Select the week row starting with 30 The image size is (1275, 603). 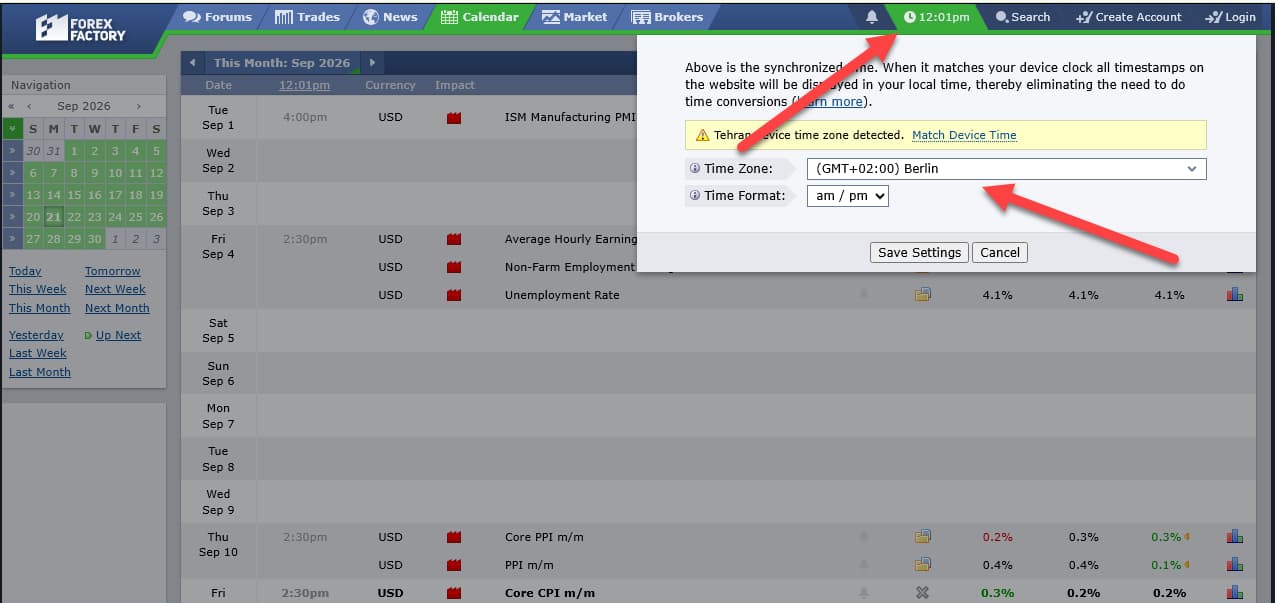pyautogui.click(x=12, y=151)
